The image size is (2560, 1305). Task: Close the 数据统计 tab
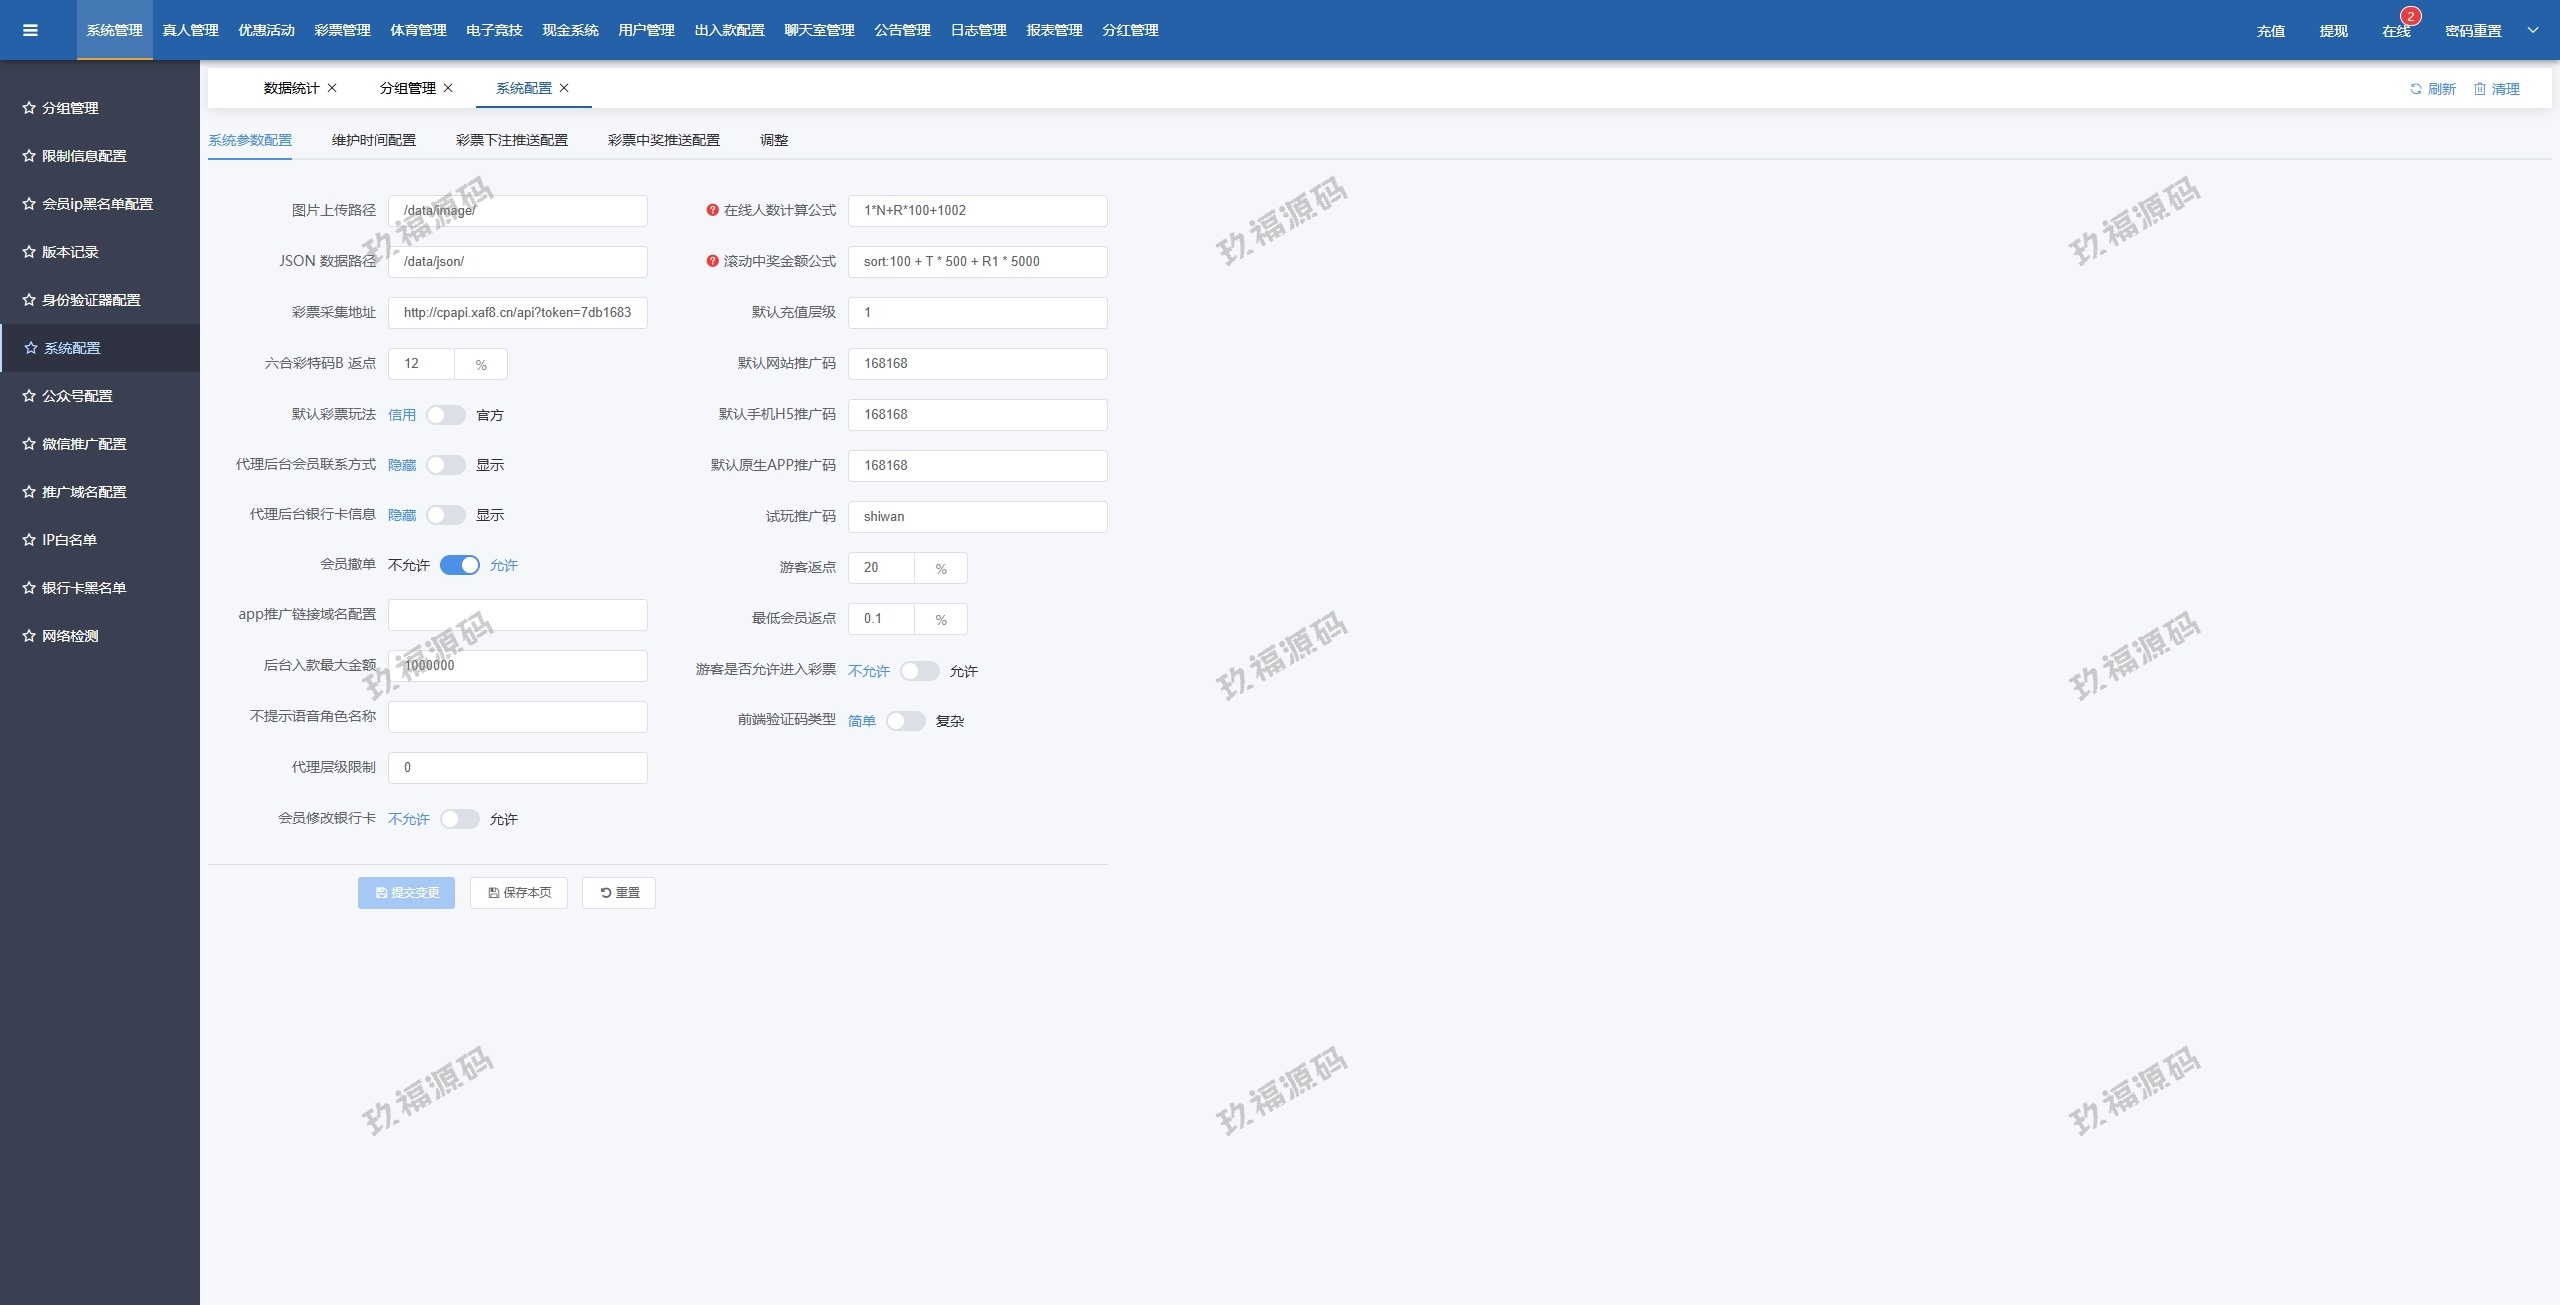[x=332, y=88]
